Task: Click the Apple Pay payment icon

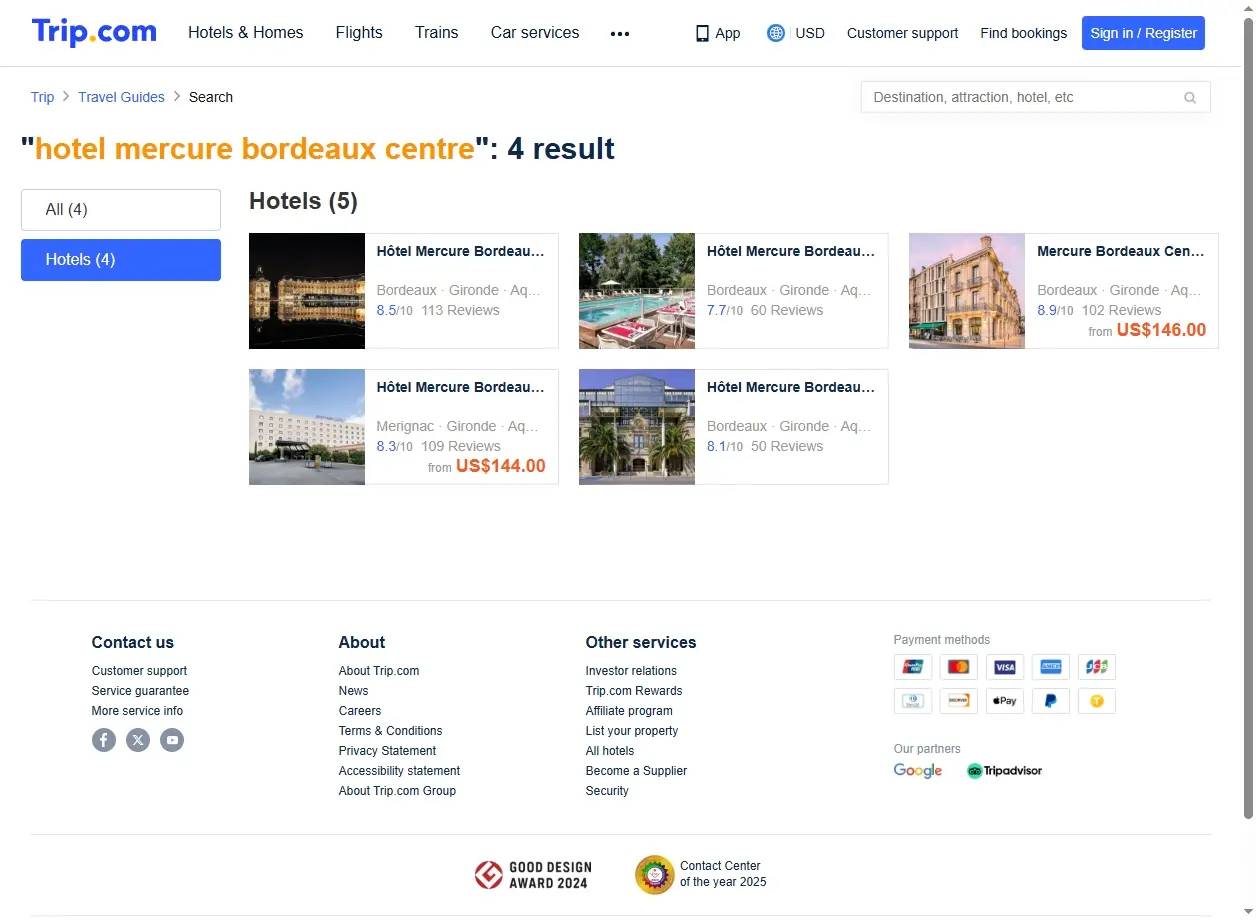Action: pyautogui.click(x=1005, y=701)
